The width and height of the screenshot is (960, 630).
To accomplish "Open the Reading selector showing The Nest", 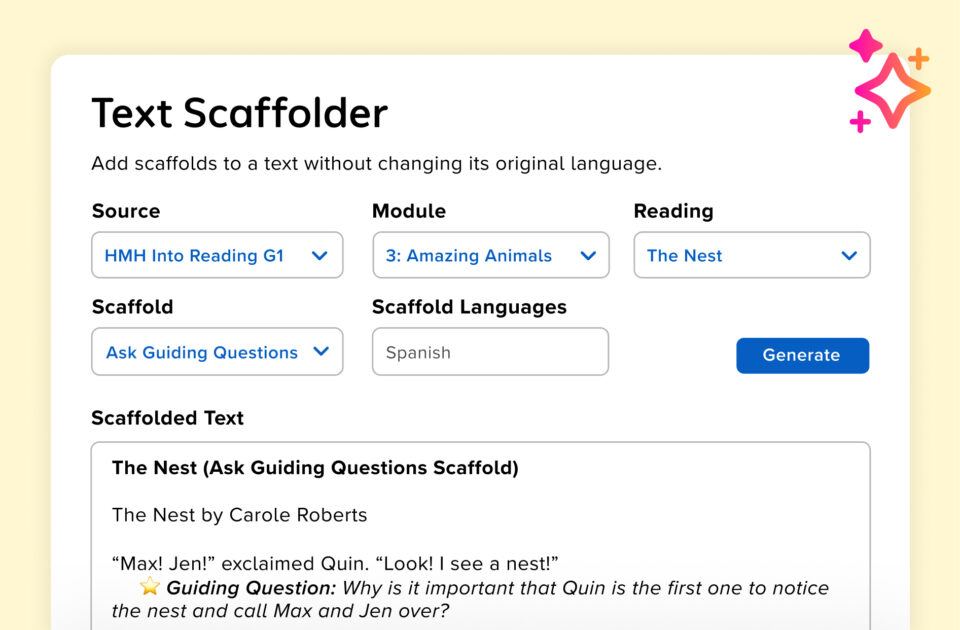I will point(752,255).
